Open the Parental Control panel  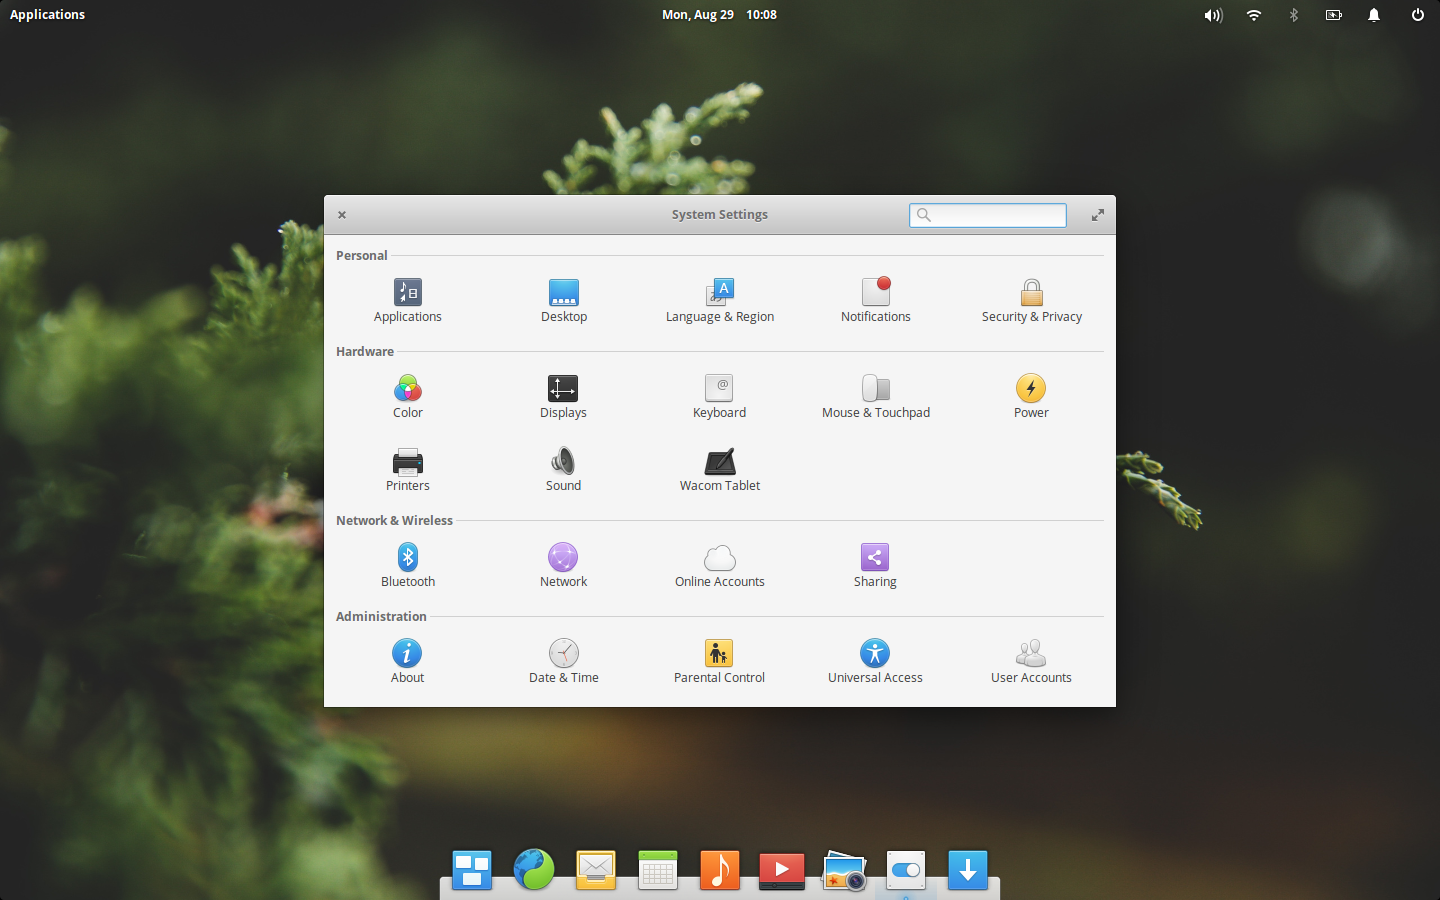719,662
